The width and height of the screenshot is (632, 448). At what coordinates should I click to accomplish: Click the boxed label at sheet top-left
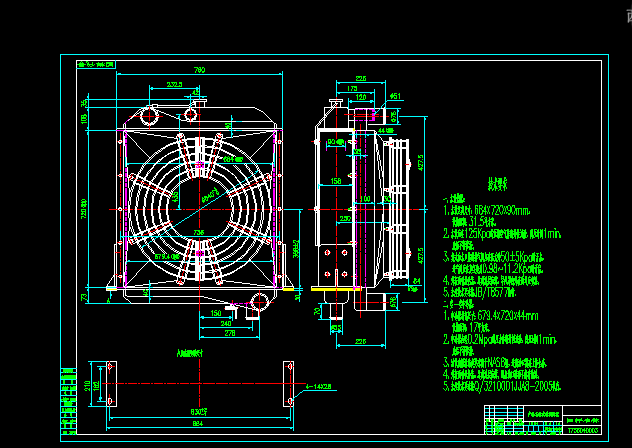[x=96, y=64]
